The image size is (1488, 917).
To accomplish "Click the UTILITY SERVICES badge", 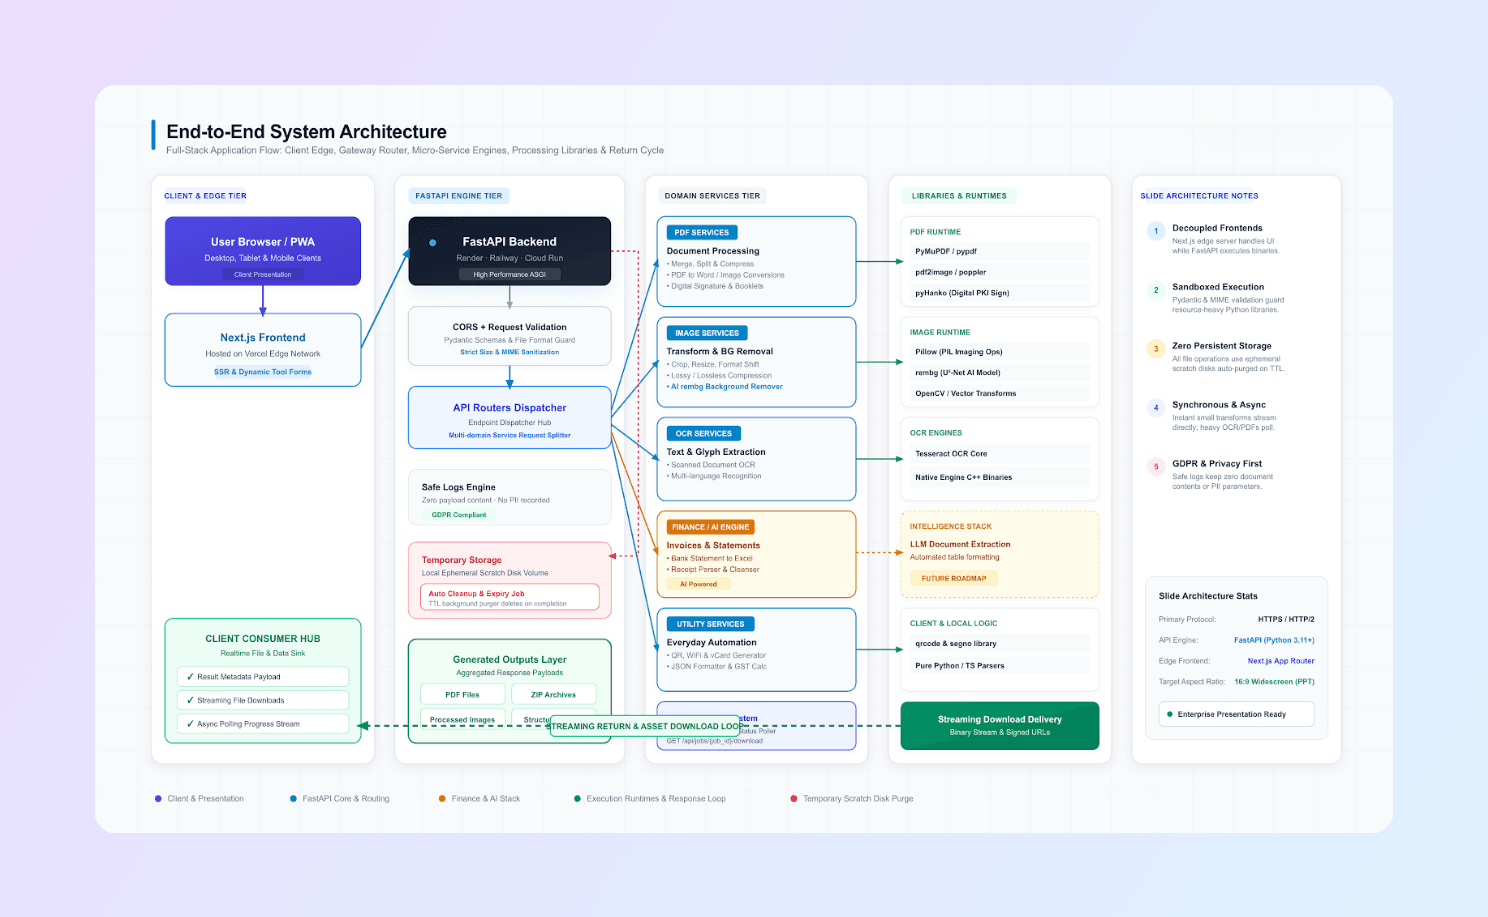I will (x=711, y=624).
